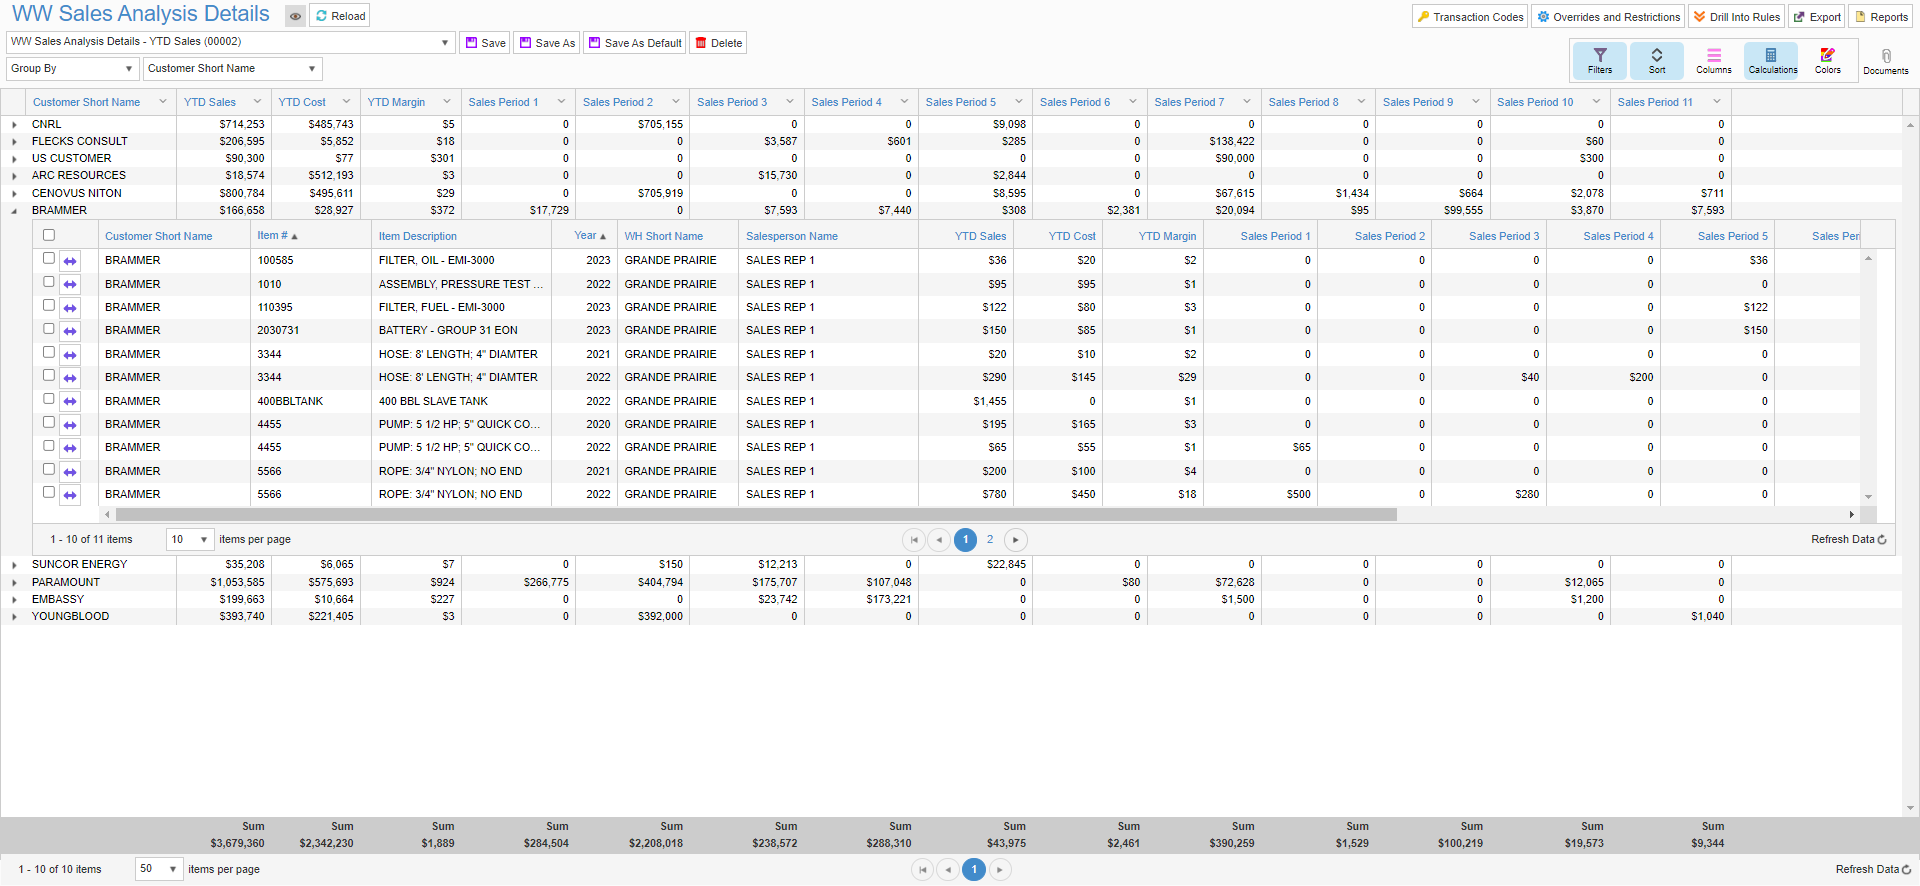This screenshot has height=886, width=1920.
Task: Click the Save view button
Action: tap(485, 43)
